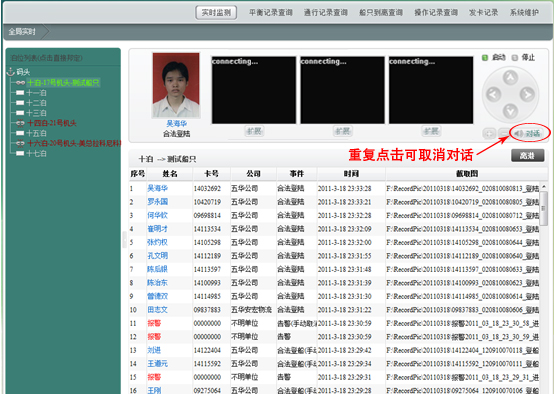The image size is (554, 394).
Task: Open 罗永国 in table row 2
Action: (x=158, y=202)
